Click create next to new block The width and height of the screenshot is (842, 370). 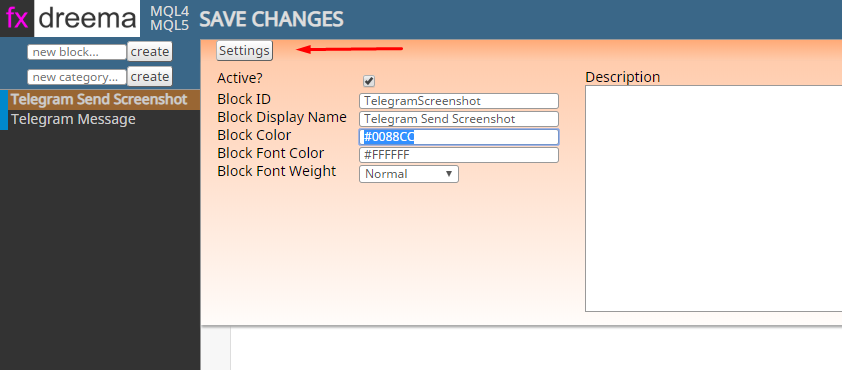point(150,52)
